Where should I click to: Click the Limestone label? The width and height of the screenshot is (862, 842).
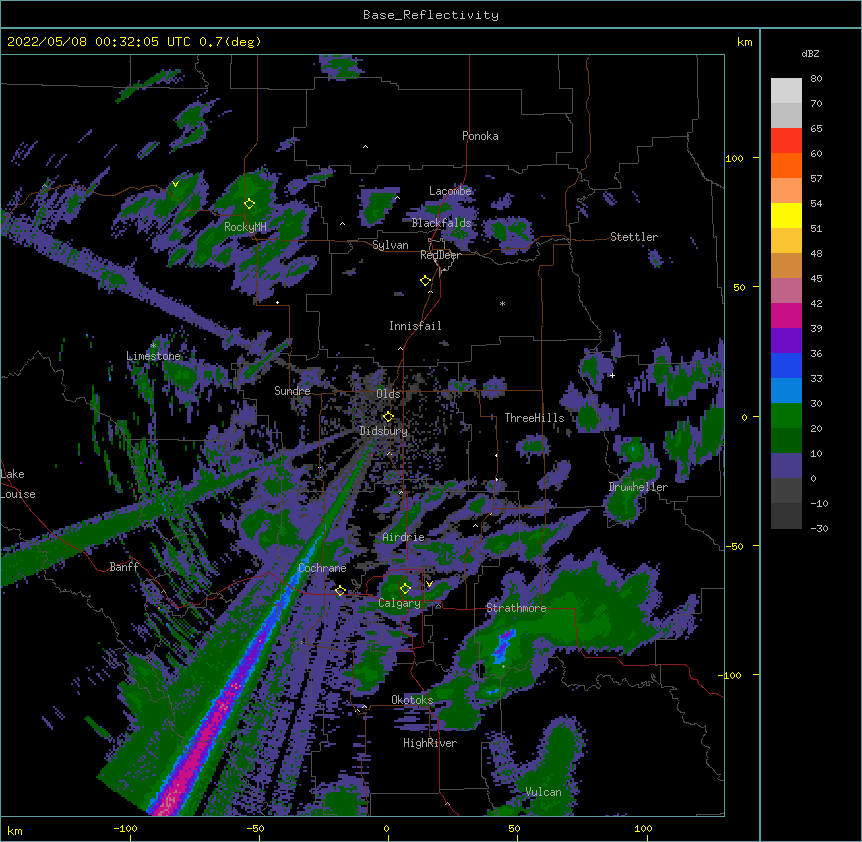[x=153, y=356]
